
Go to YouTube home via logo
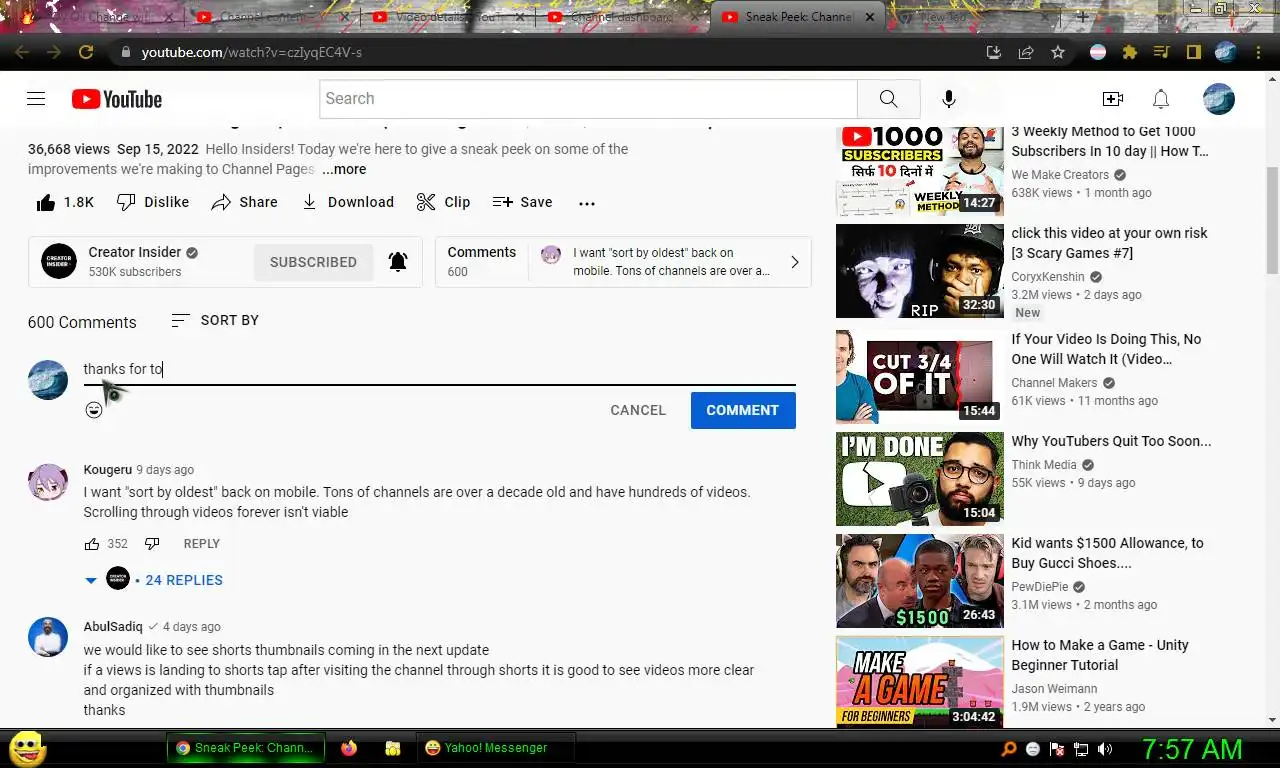tap(117, 99)
